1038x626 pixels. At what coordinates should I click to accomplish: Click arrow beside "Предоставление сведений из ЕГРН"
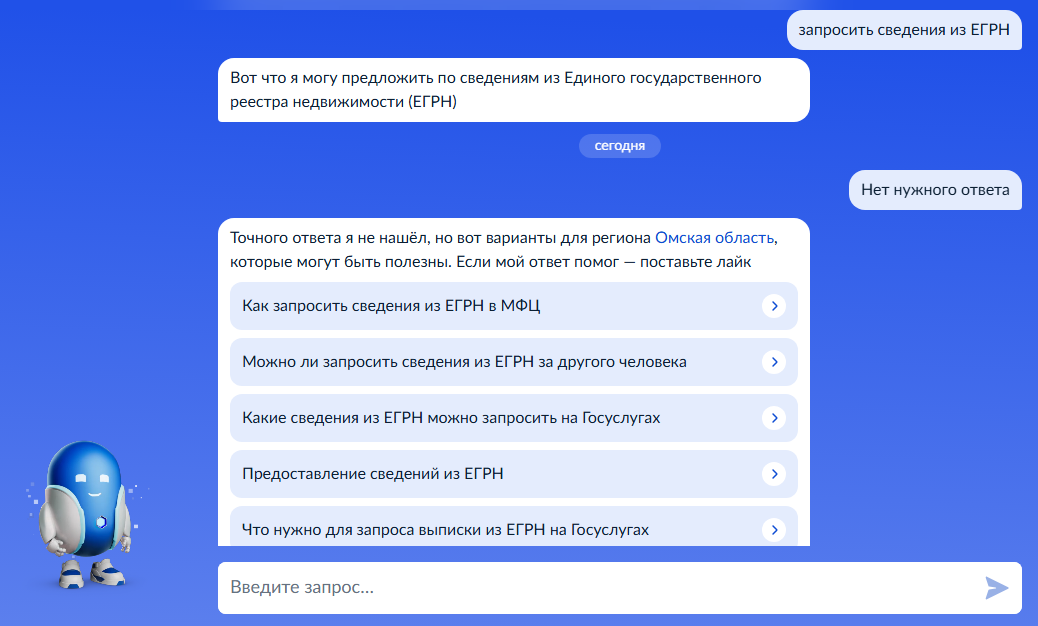tap(774, 474)
